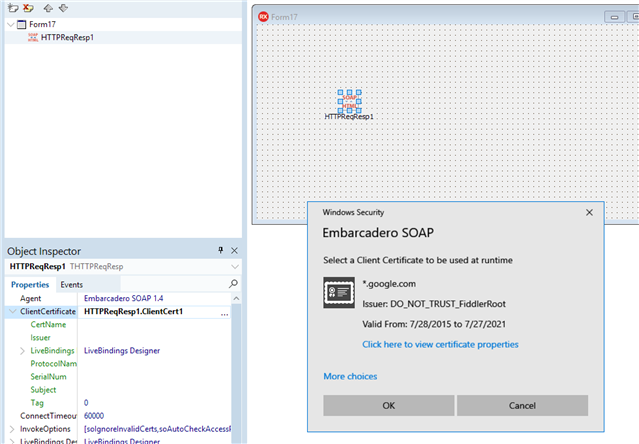639x444 pixels.
Task: Open the HTTPReqResp1 component selector dropdown
Action: tap(235, 267)
